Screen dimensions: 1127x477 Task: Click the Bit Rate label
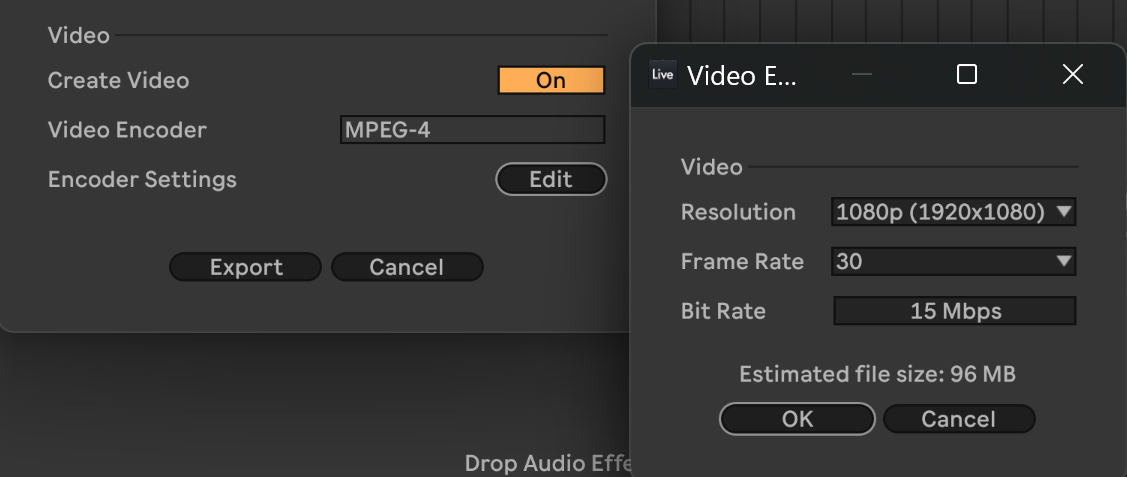(x=723, y=311)
